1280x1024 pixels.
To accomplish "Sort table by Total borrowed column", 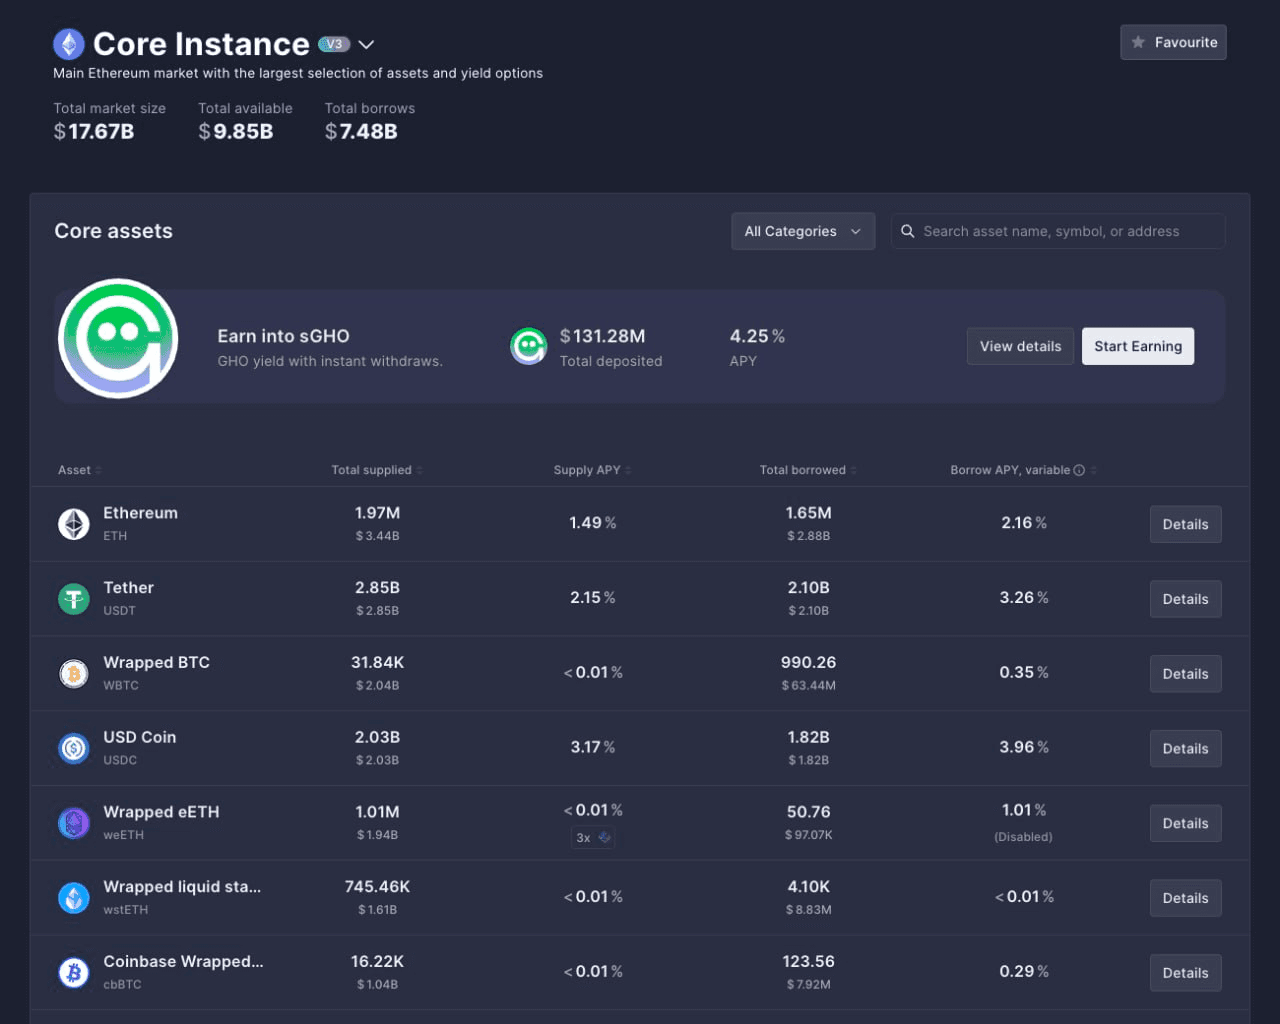I will coord(808,470).
